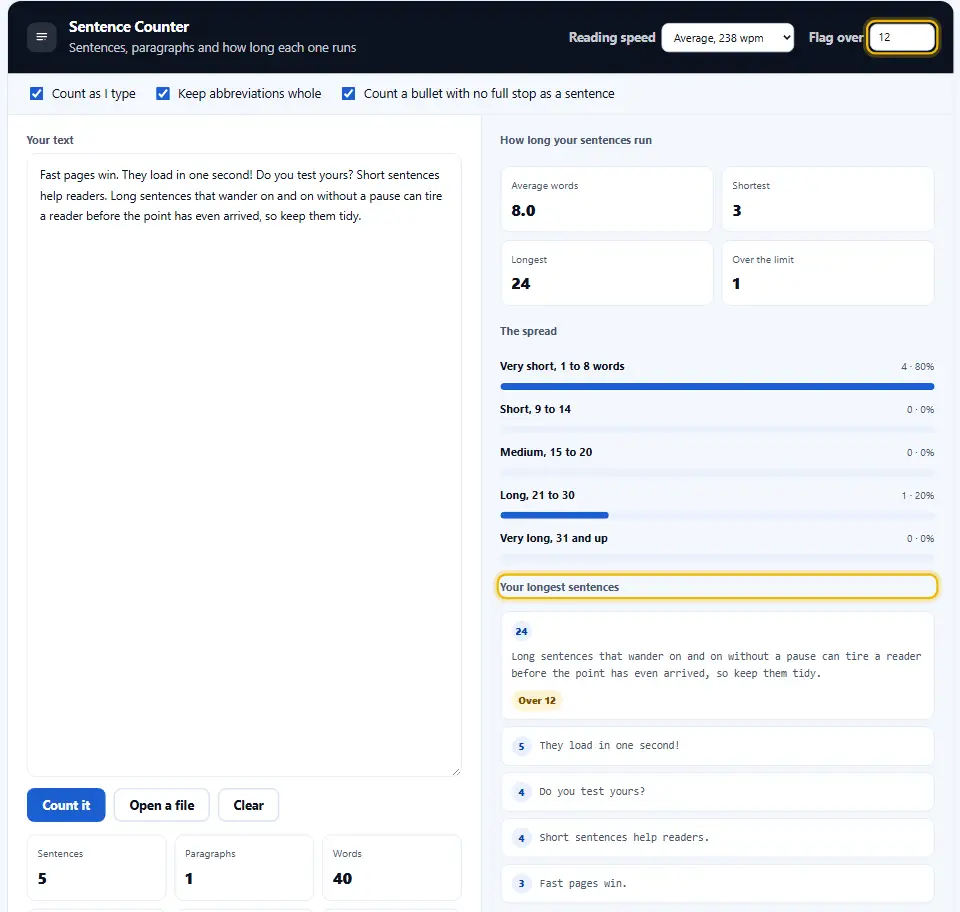
Task: Click inside the Your text editor area
Action: click(x=244, y=465)
